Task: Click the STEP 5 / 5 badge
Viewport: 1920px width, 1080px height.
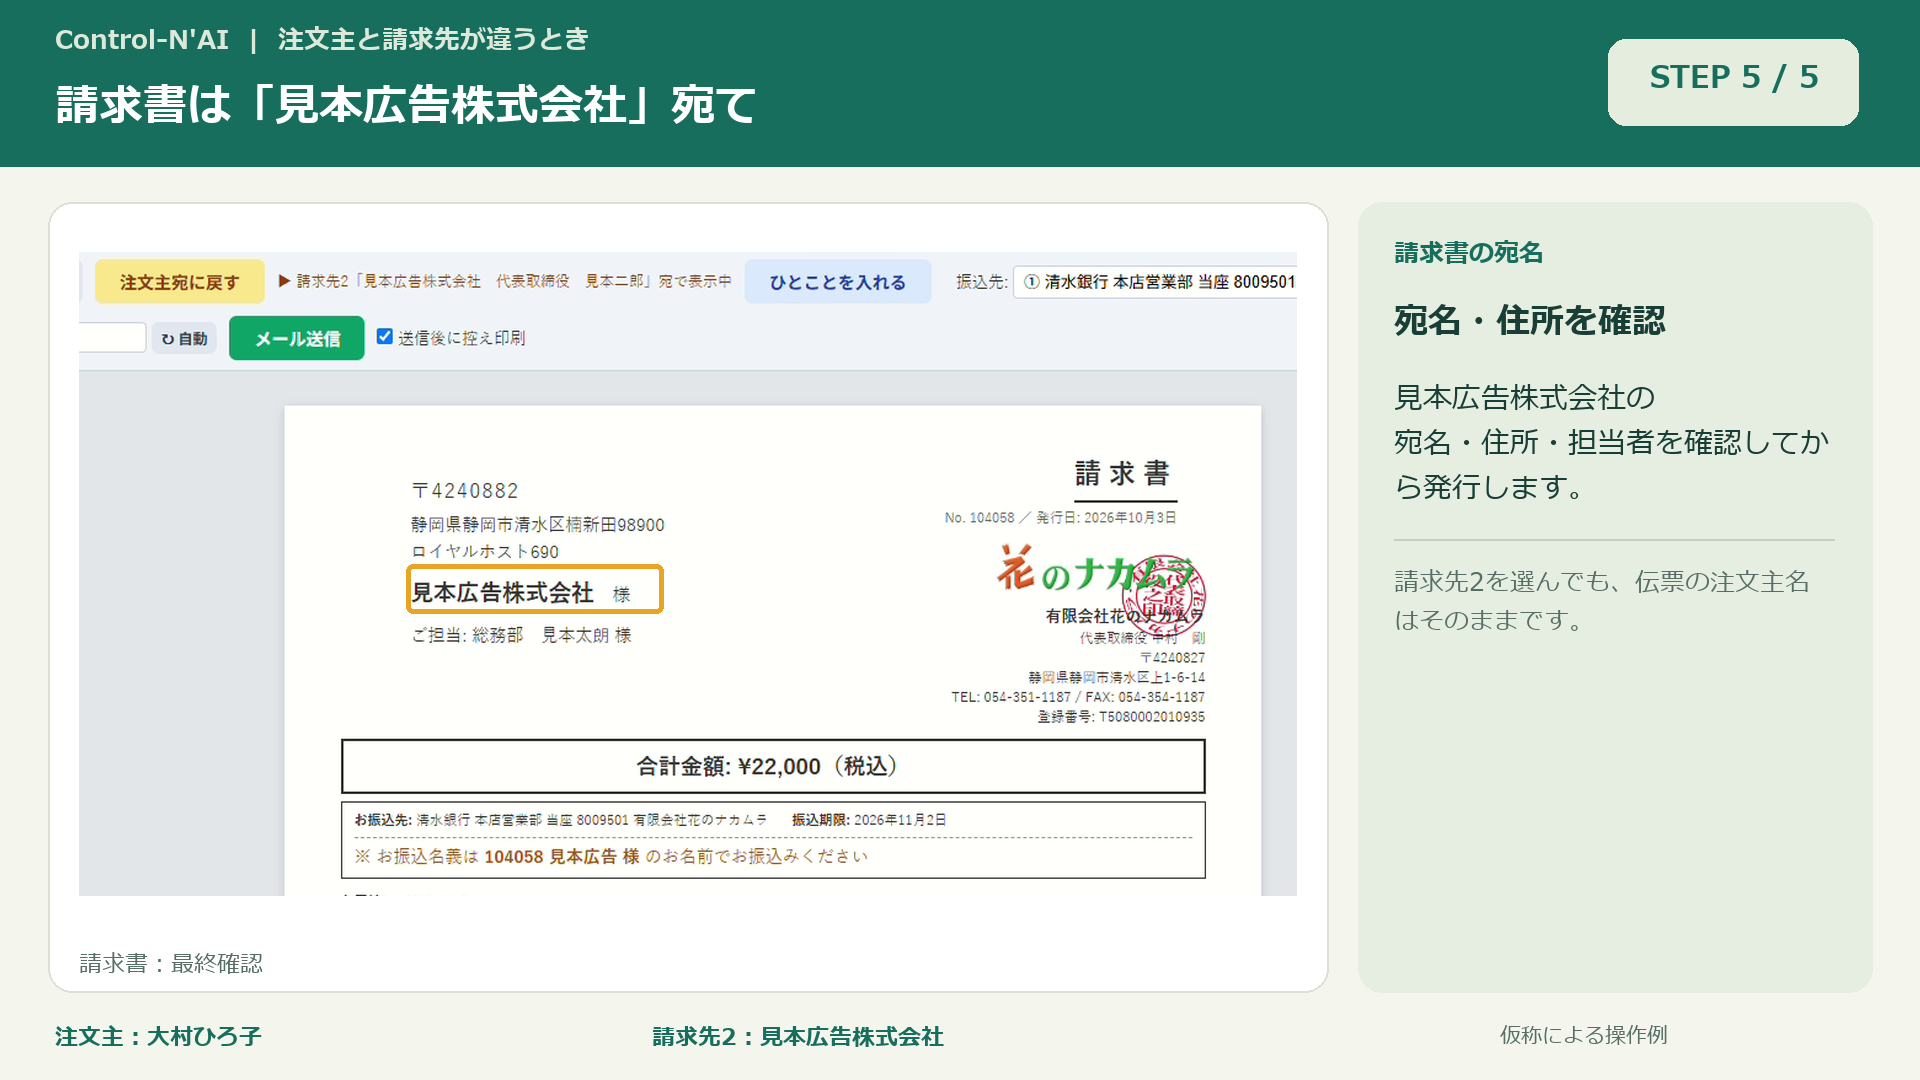Action: coord(1733,82)
